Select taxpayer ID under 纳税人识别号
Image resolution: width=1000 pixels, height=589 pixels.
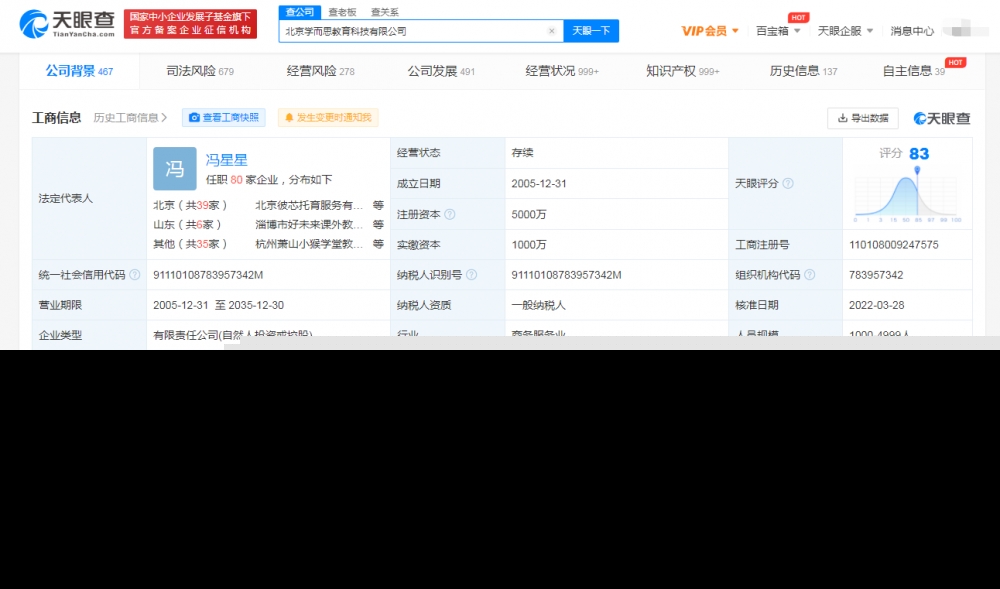(566, 275)
